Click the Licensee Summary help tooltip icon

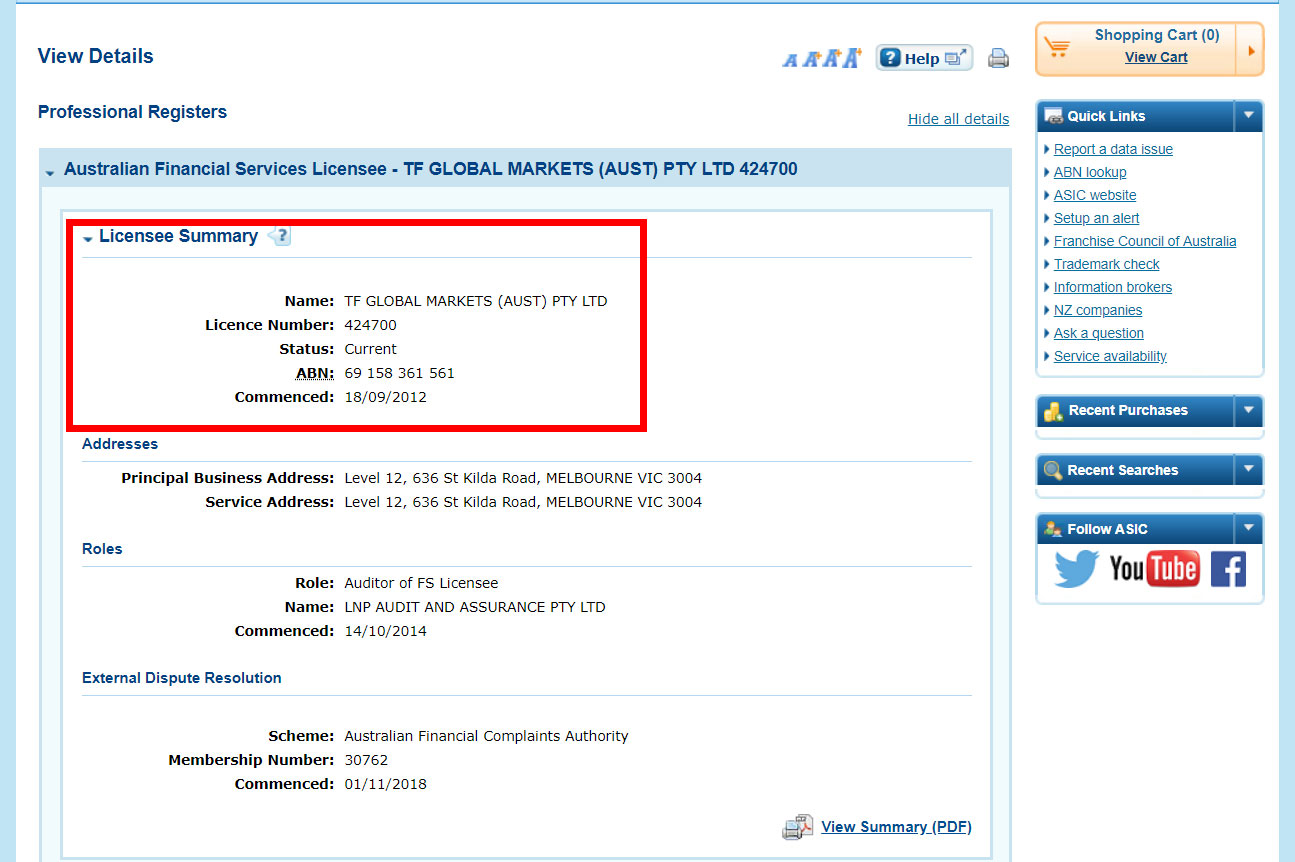coord(280,237)
